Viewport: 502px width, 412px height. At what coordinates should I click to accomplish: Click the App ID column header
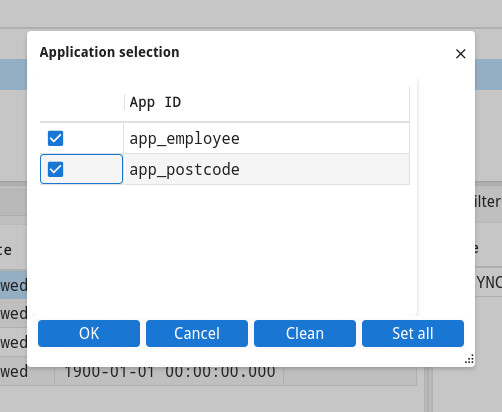coord(267,102)
